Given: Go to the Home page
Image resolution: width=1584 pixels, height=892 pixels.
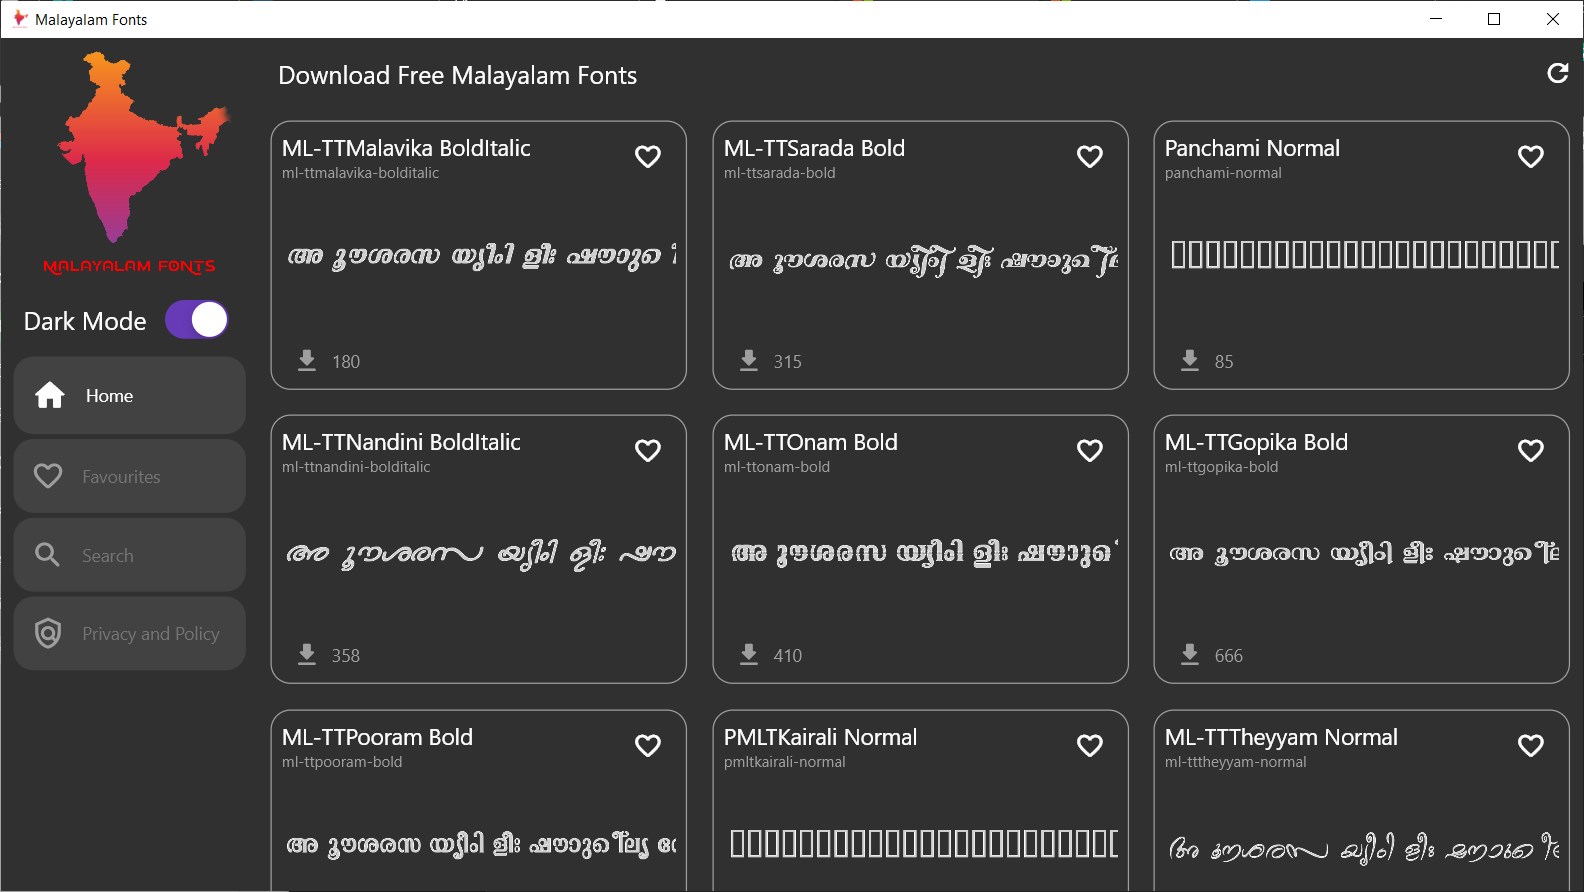Looking at the screenshot, I should tap(130, 396).
